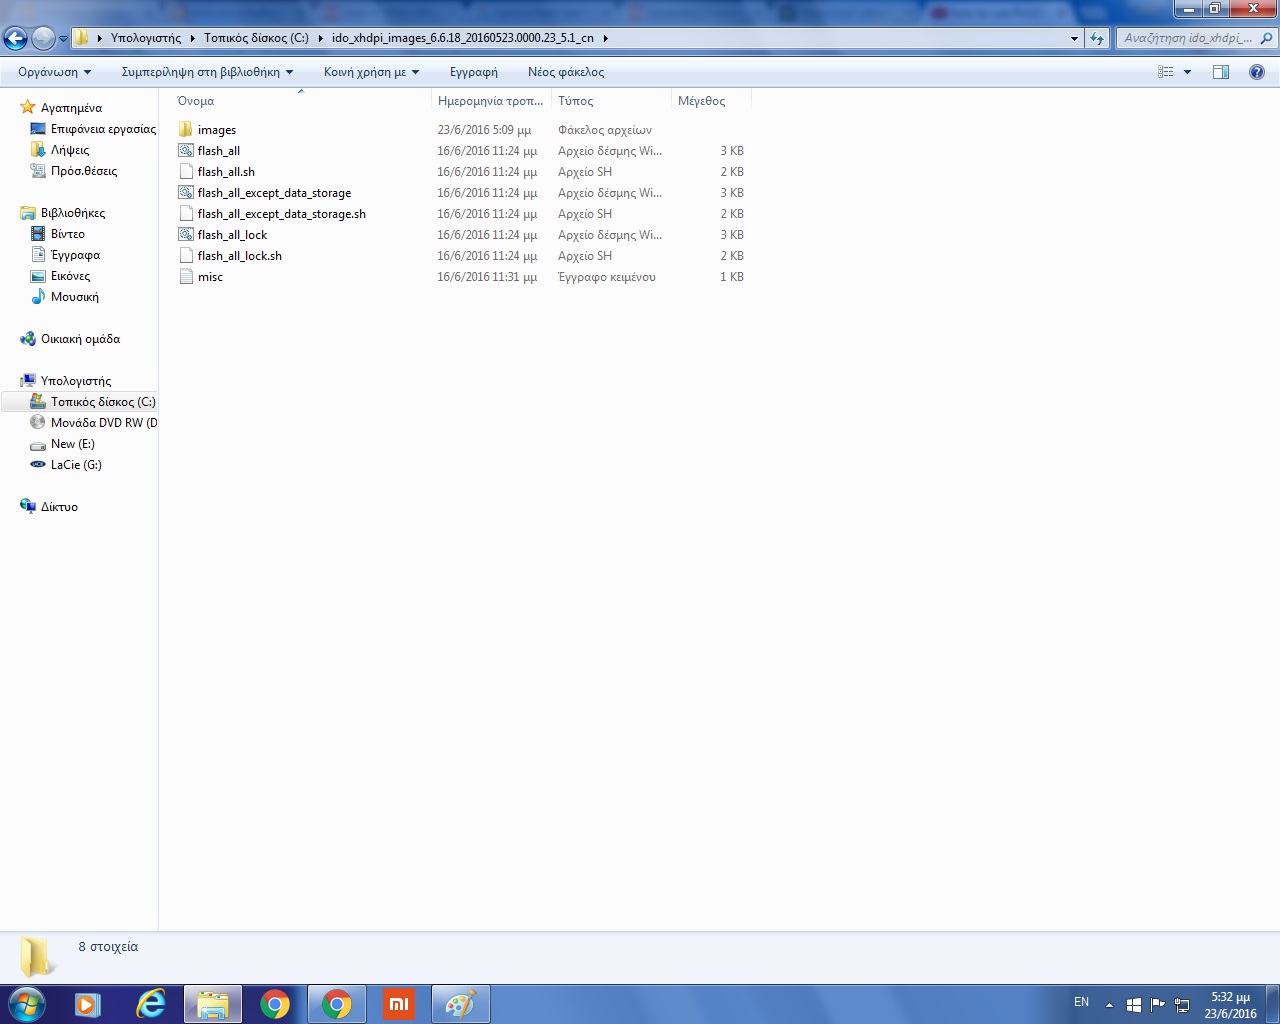Open the view options dropdown arrow
Image resolution: width=1280 pixels, height=1024 pixels.
click(1187, 72)
